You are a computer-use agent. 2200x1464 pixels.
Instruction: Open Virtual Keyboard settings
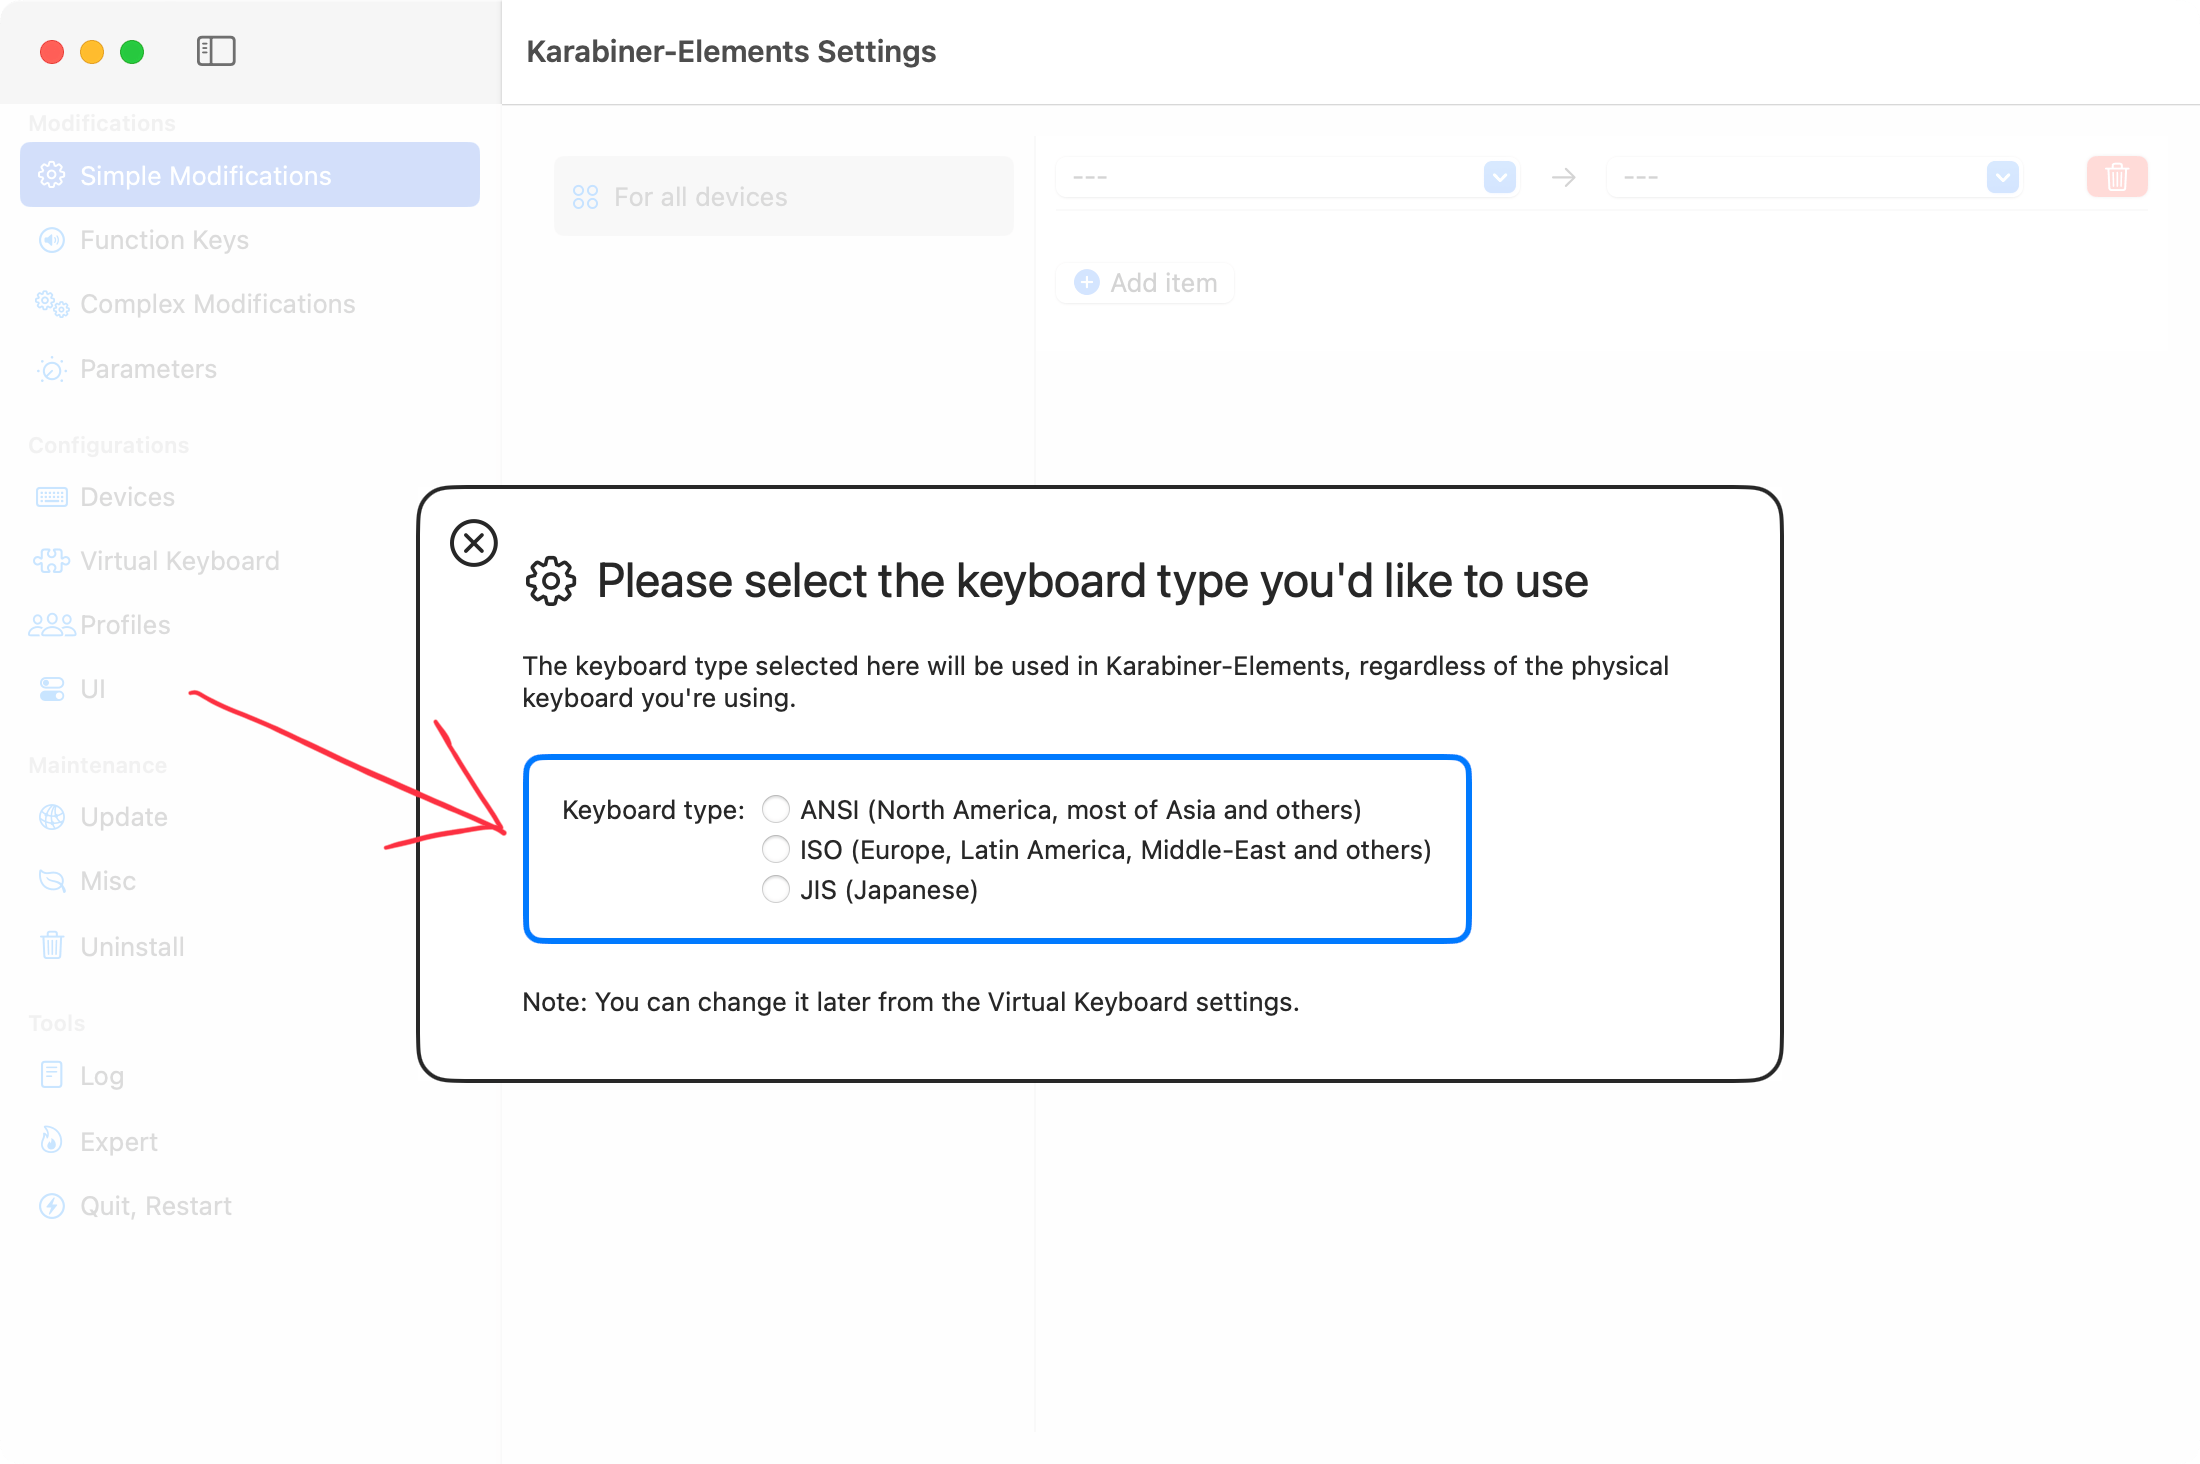pos(250,561)
